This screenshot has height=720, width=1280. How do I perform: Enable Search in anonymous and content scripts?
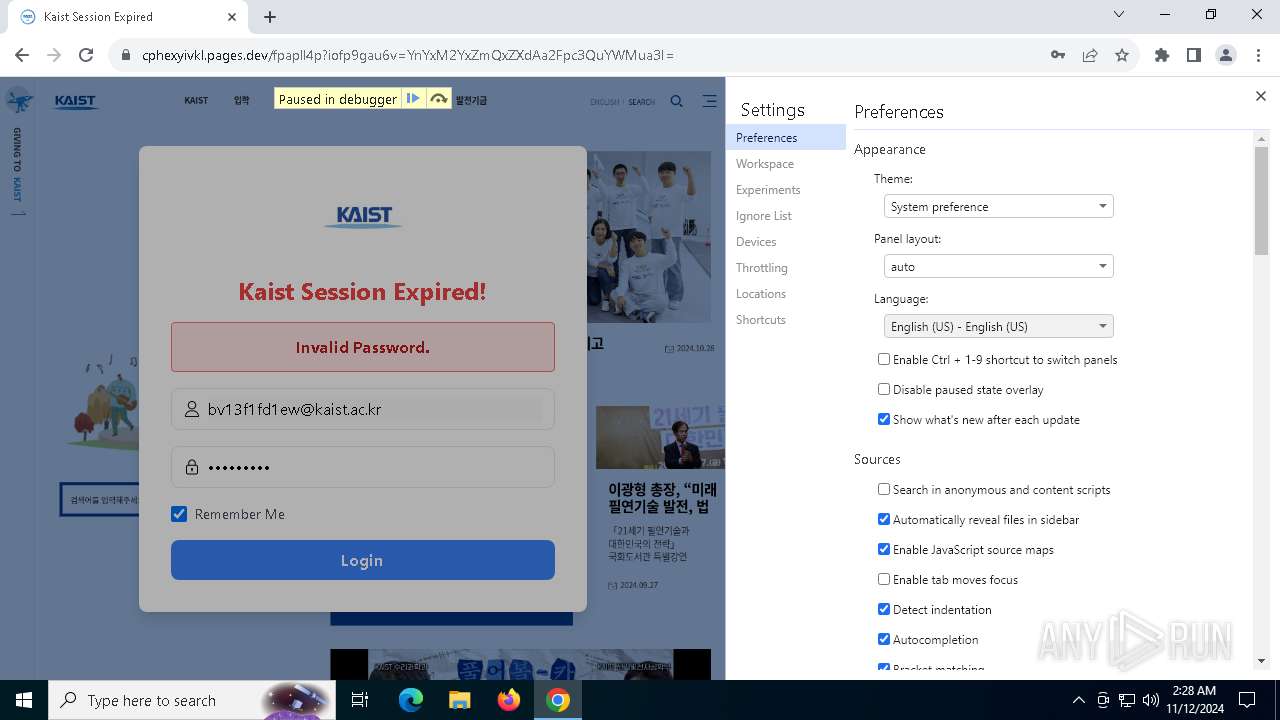(884, 489)
